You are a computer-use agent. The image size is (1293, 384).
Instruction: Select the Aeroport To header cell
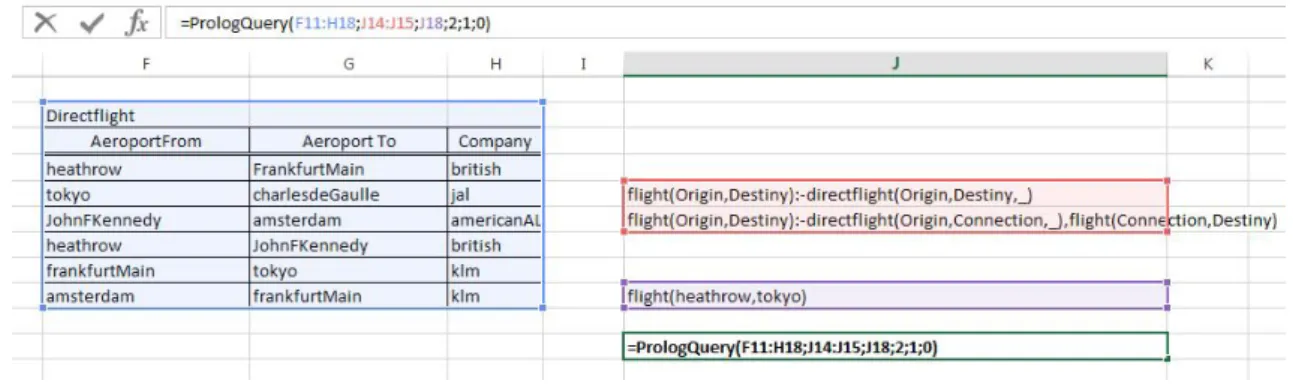(348, 141)
